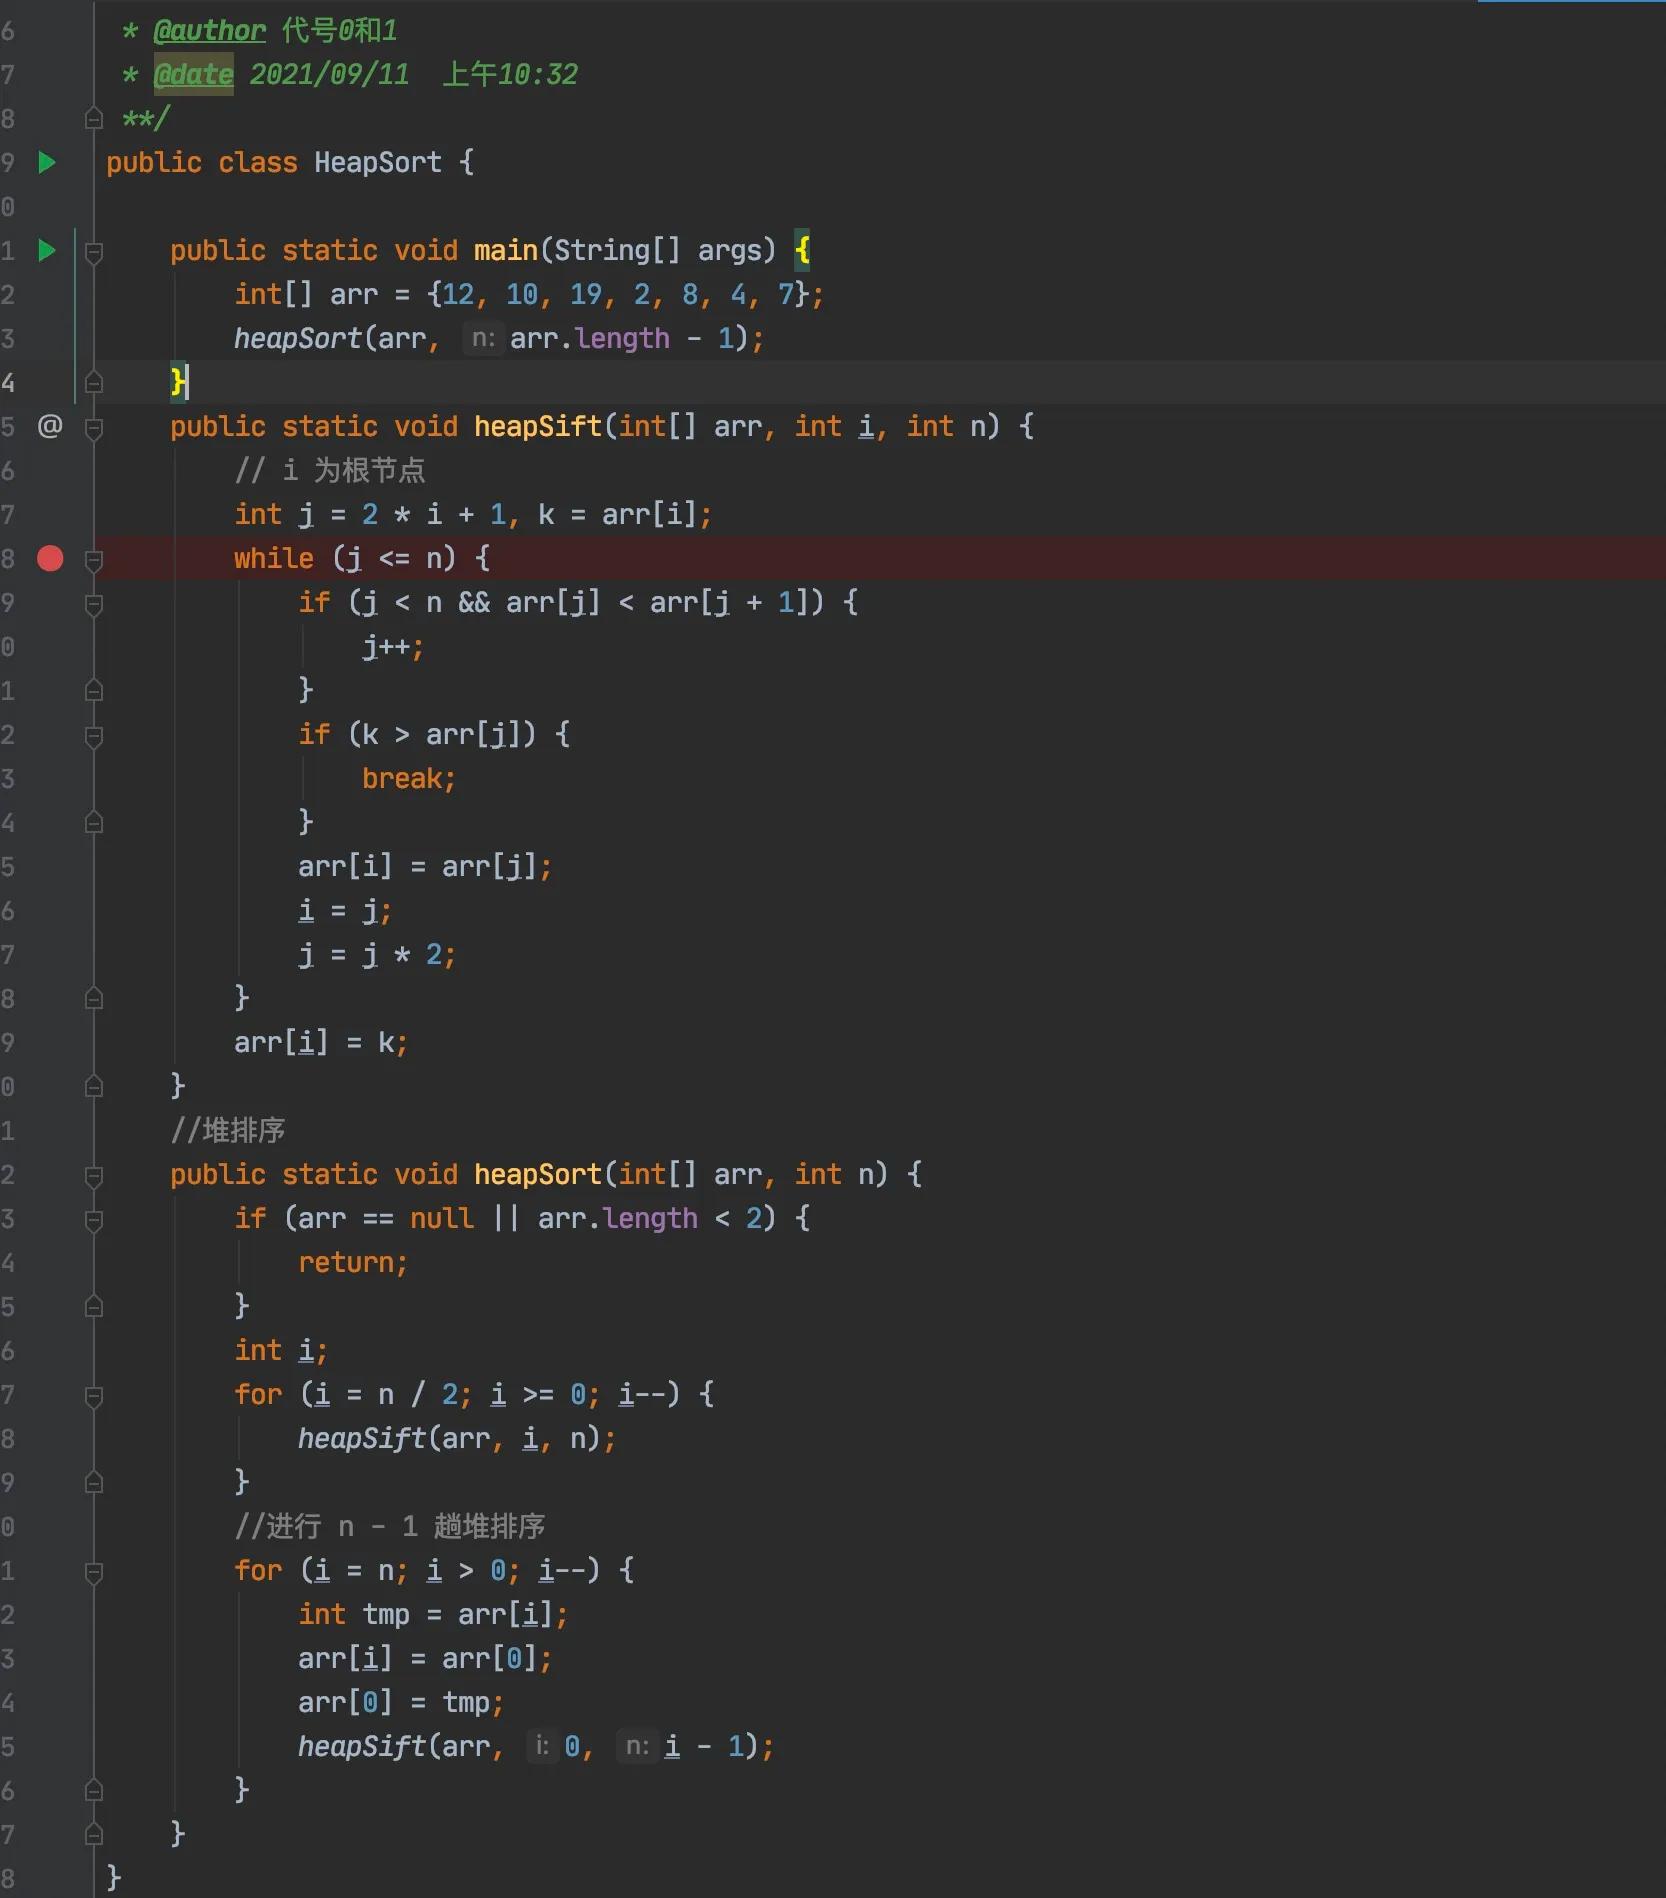Collapse the heapSort method fold marker
This screenshot has height=1898, width=1666.
[x=94, y=1176]
